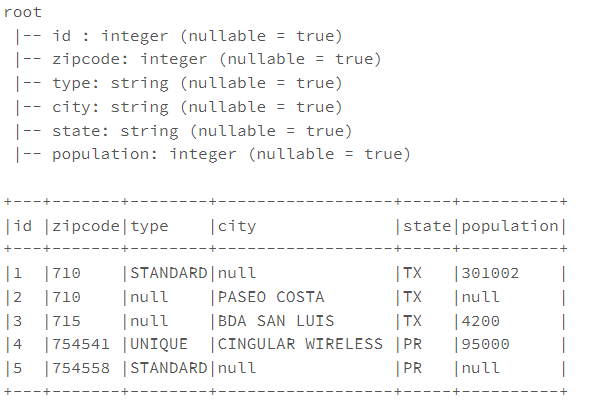Select the 'id : integer' schema line
The image size is (590, 410).
click(x=178, y=36)
